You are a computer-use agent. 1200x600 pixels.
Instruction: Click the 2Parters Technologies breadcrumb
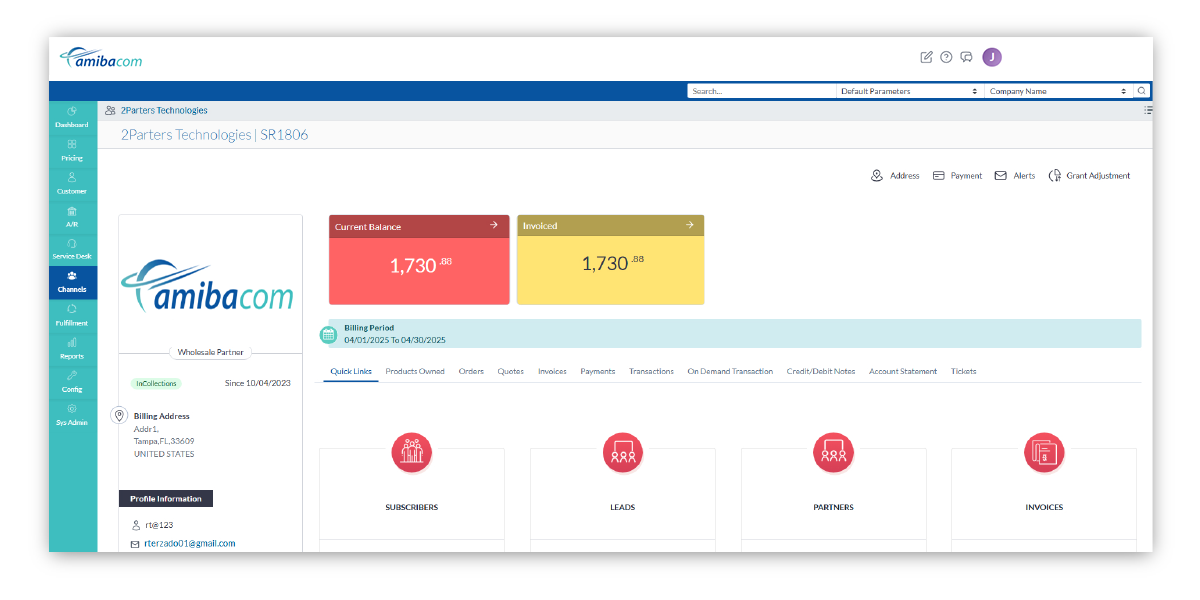pos(164,111)
